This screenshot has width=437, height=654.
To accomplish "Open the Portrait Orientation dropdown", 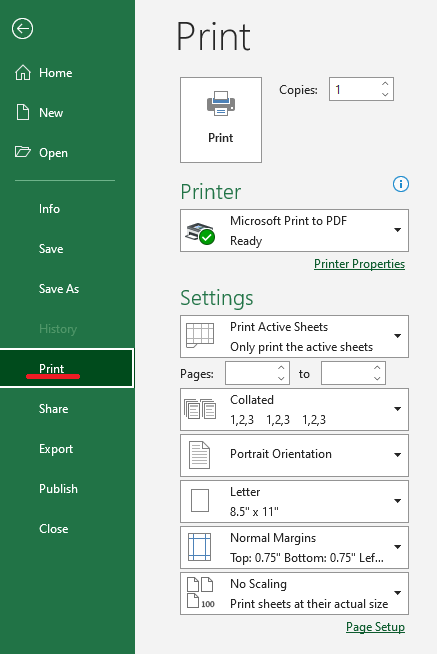I will pyautogui.click(x=398, y=455).
